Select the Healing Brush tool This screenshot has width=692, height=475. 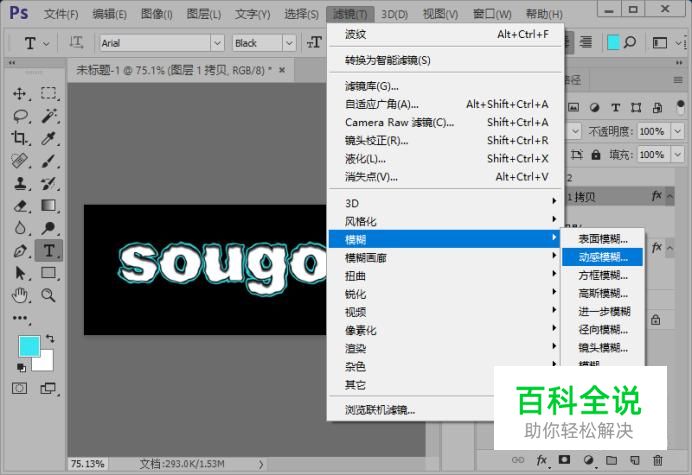click(20, 161)
